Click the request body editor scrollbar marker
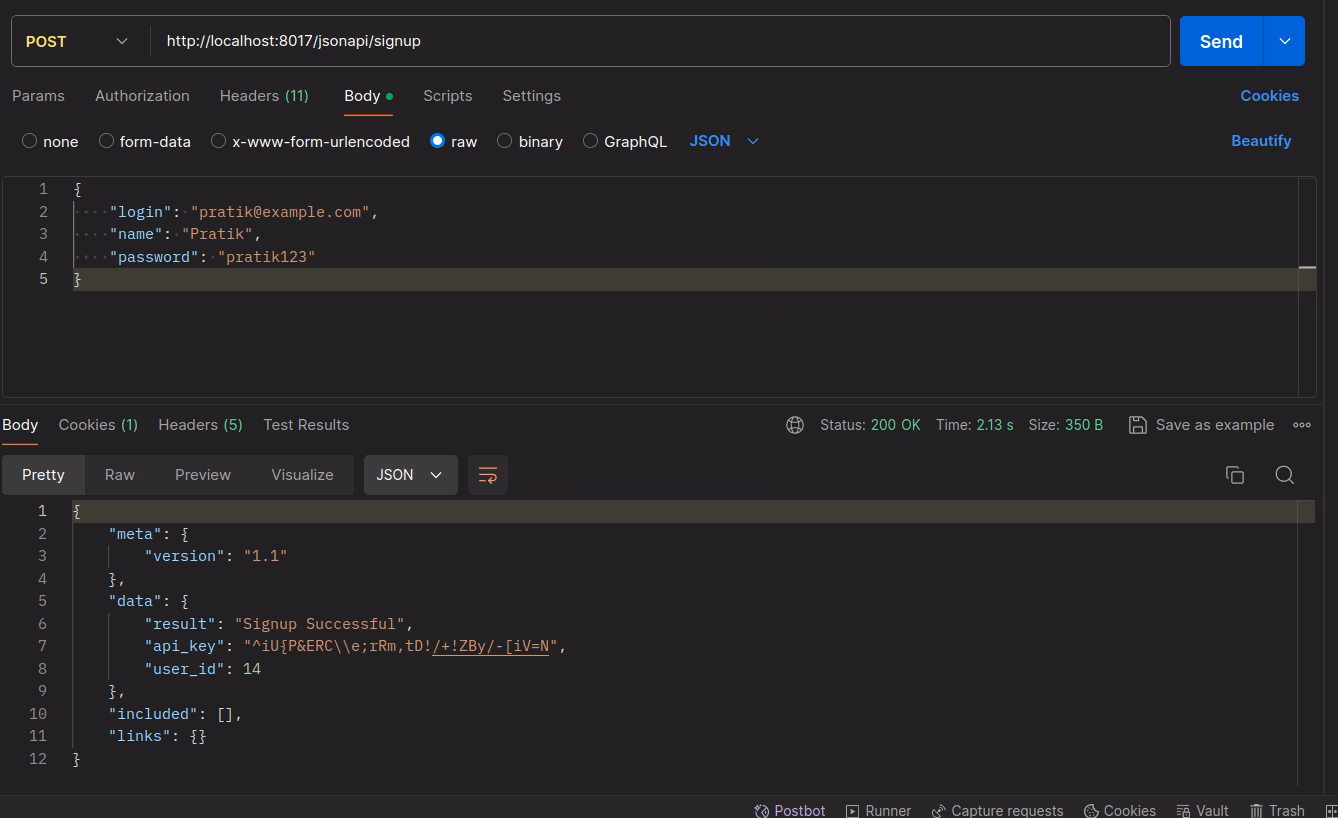Viewport: 1338px width, 818px height. 1307,267
